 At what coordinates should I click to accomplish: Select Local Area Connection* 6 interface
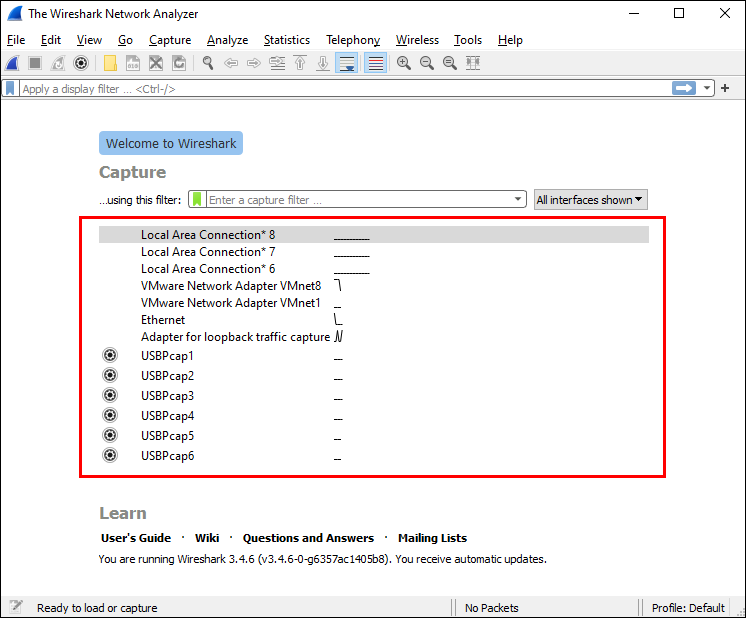373,269
